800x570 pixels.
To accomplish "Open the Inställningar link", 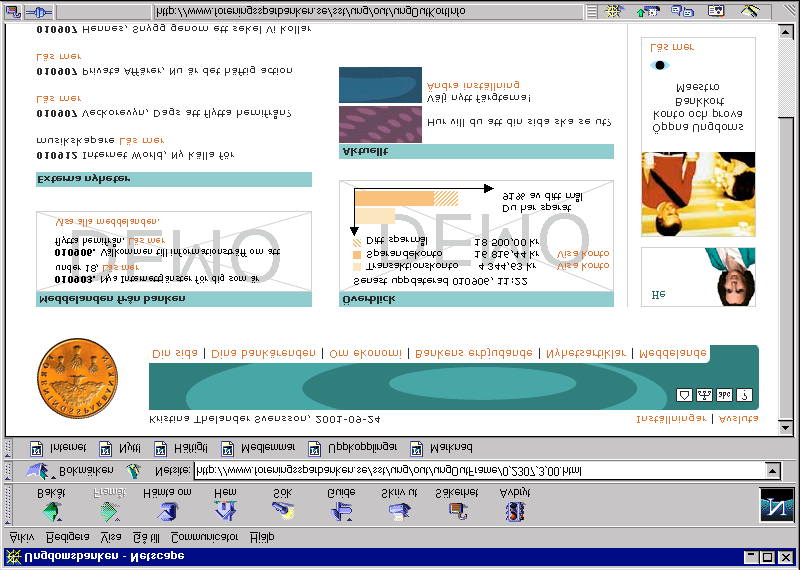I will coord(671,418).
